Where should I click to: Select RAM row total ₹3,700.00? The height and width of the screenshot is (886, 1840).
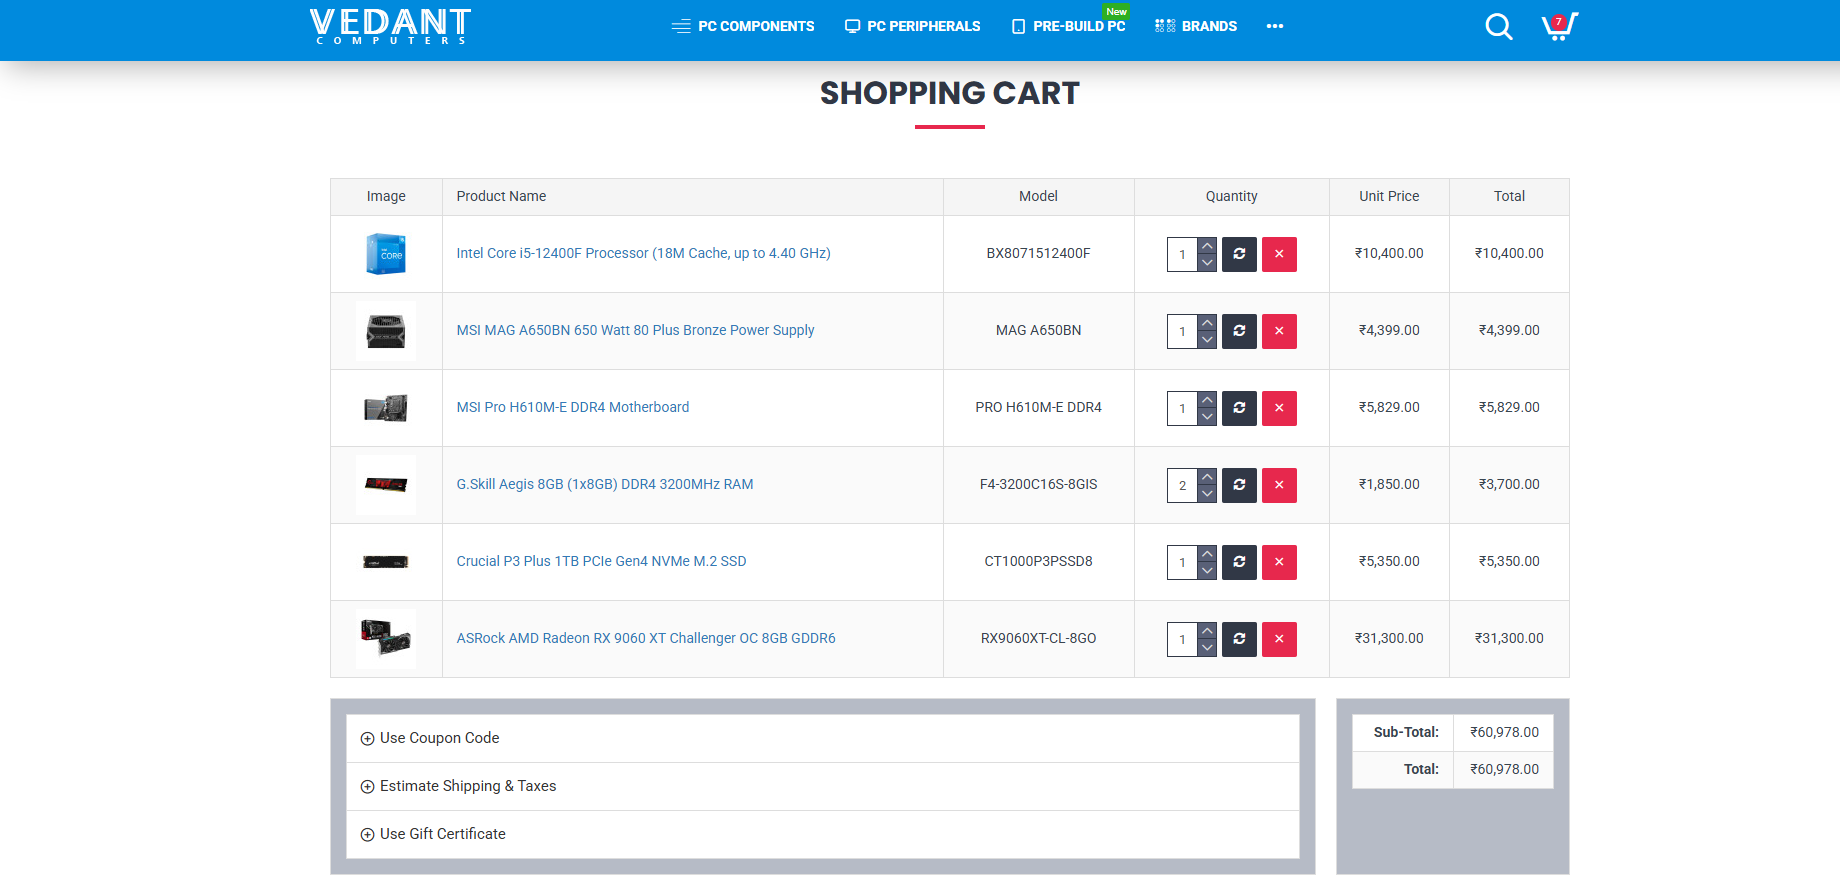1509,484
